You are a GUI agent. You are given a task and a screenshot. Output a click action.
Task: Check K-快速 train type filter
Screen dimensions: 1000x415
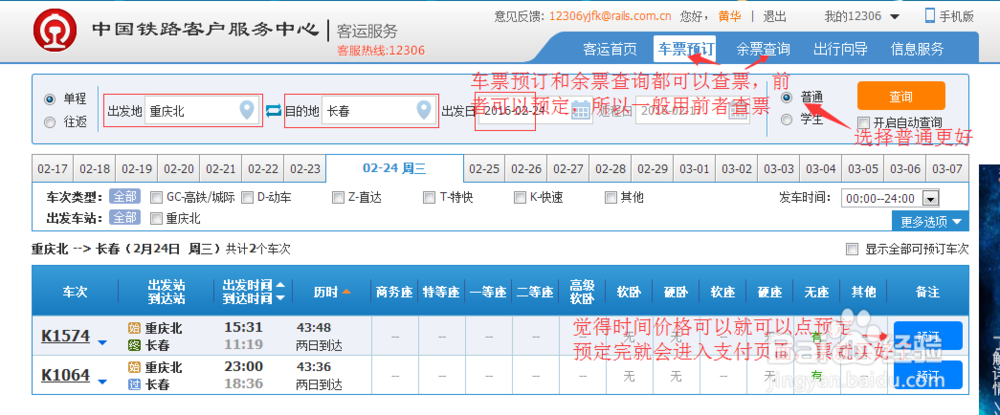520,198
